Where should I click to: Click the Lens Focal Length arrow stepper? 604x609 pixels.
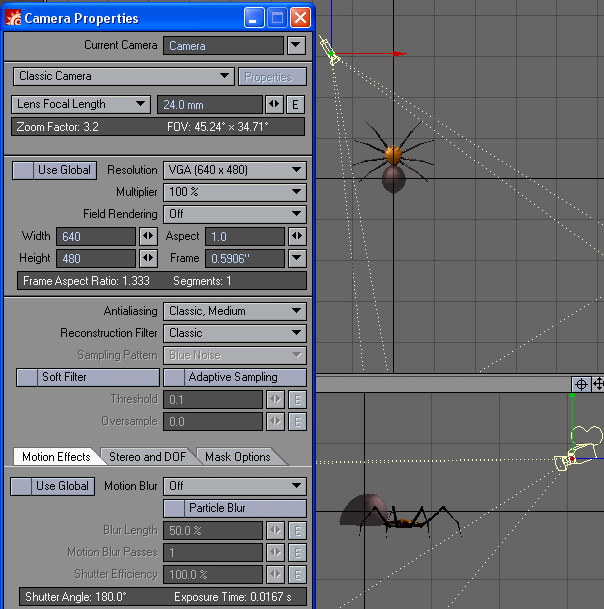tap(275, 105)
